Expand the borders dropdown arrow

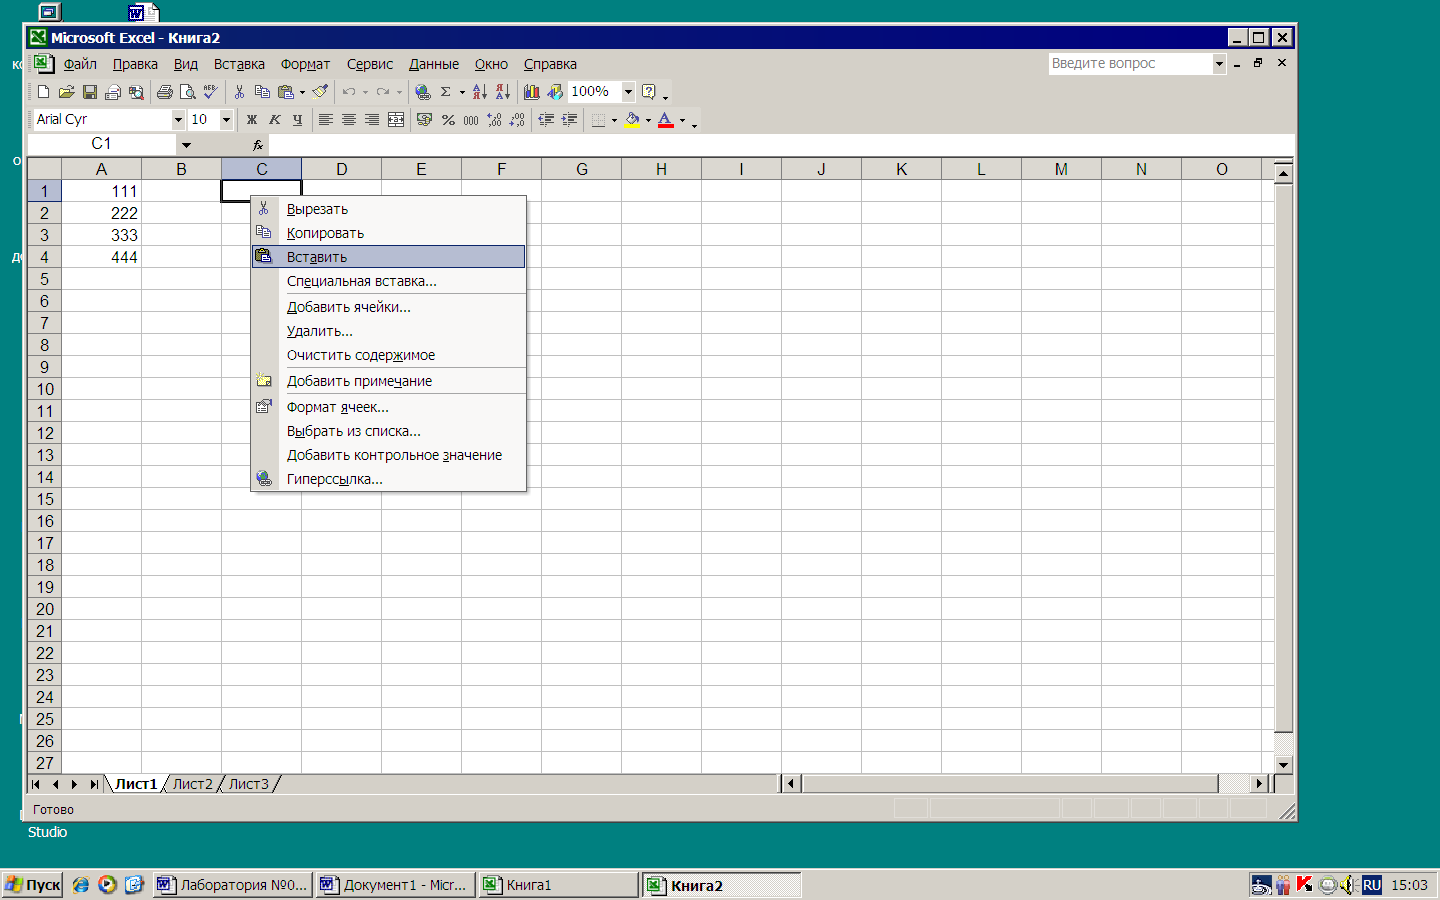point(614,120)
